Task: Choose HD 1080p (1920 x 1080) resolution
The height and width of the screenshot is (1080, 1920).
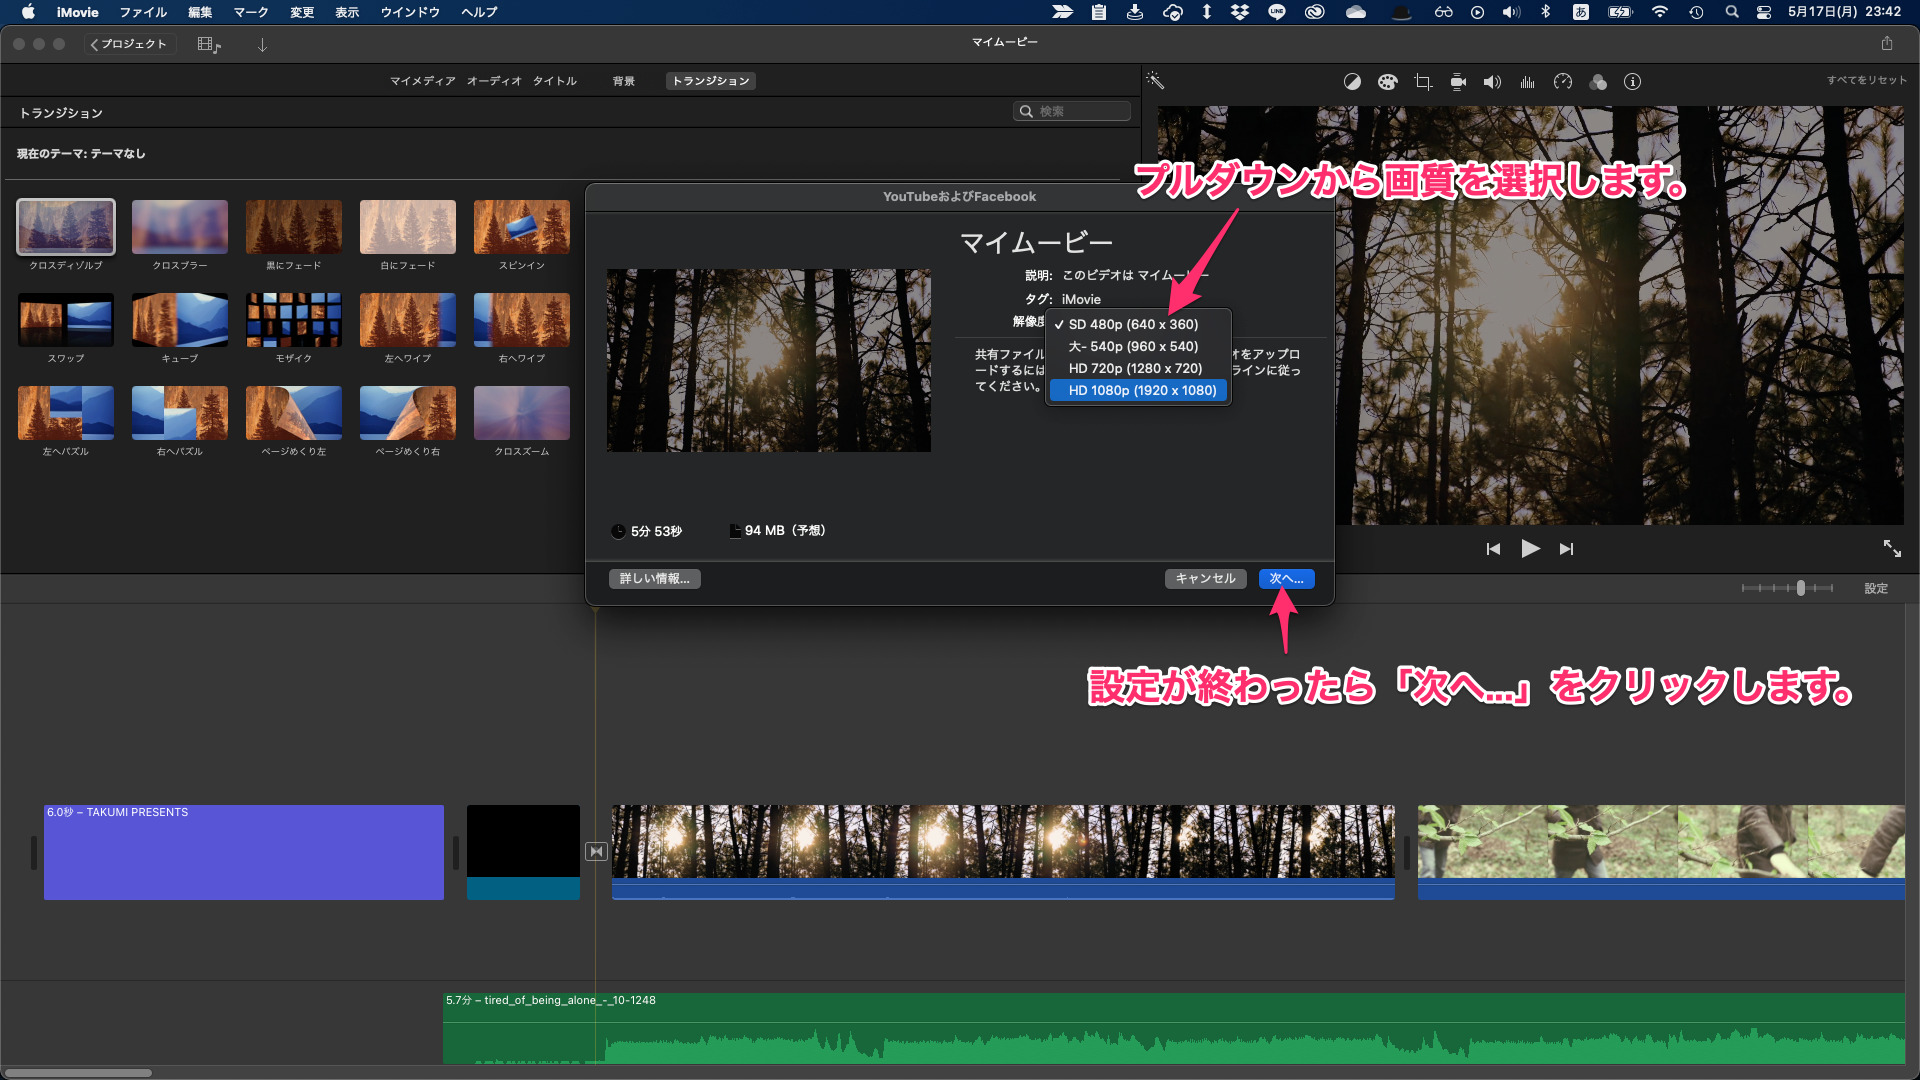Action: [1141, 390]
